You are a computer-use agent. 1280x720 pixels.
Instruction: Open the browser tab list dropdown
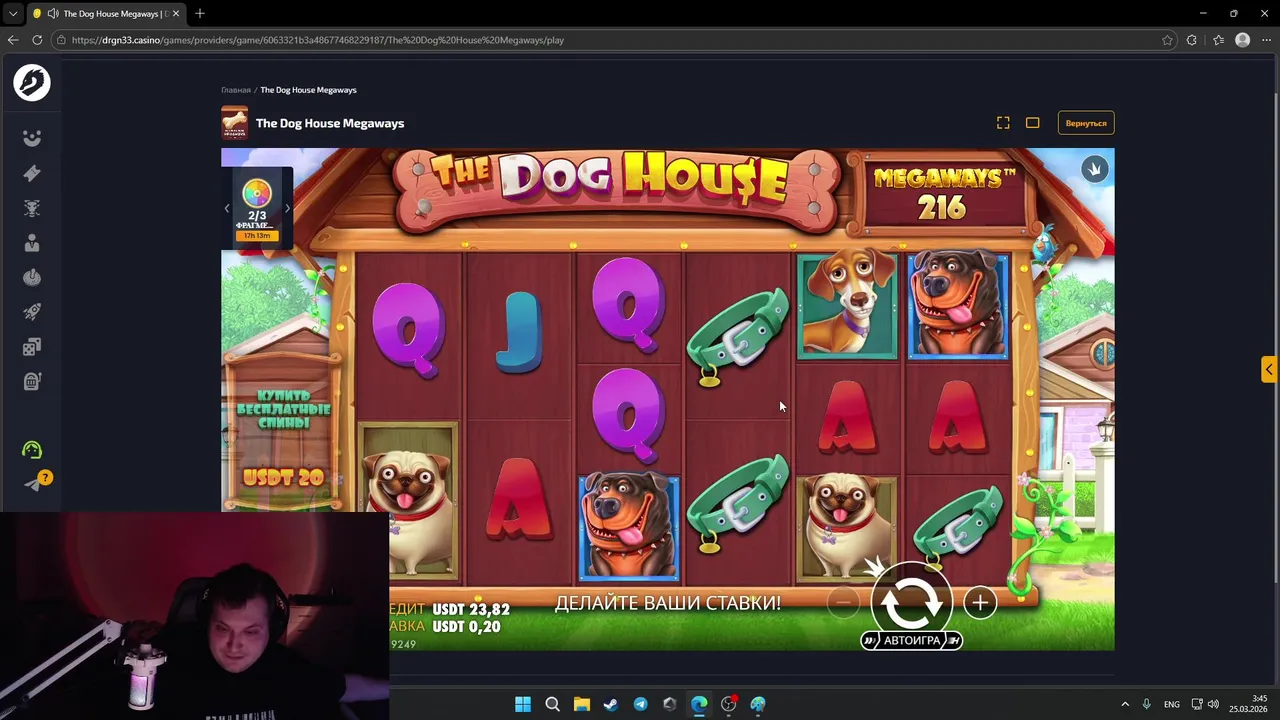click(x=13, y=14)
